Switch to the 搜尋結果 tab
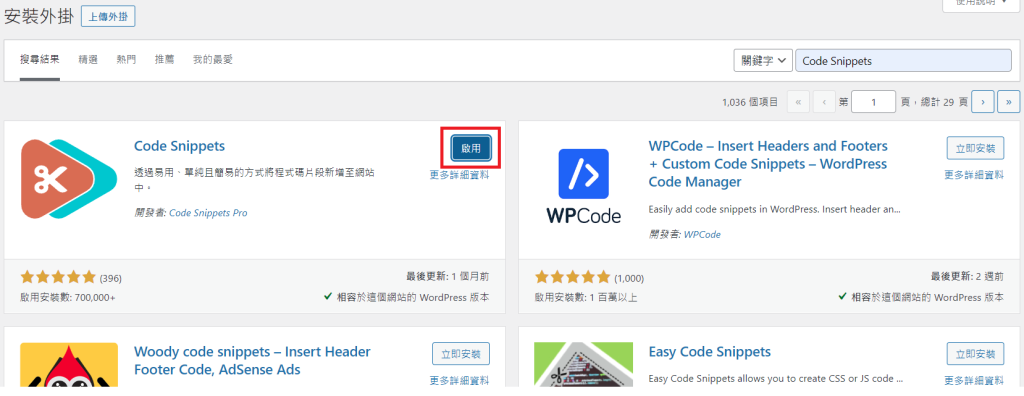Image resolution: width=1024 pixels, height=396 pixels. [x=40, y=59]
